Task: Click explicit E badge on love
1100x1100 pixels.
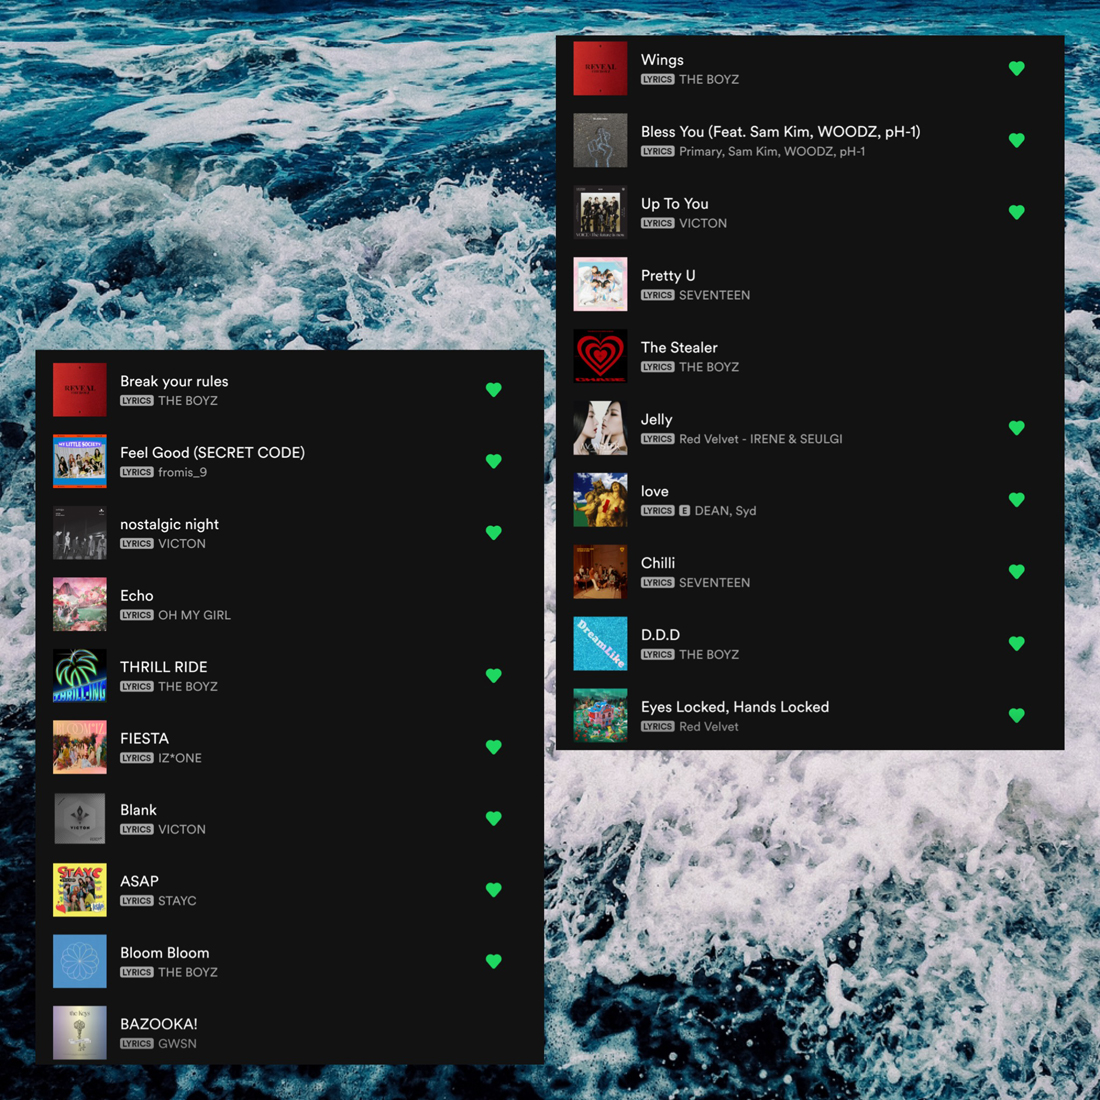Action: tap(685, 511)
